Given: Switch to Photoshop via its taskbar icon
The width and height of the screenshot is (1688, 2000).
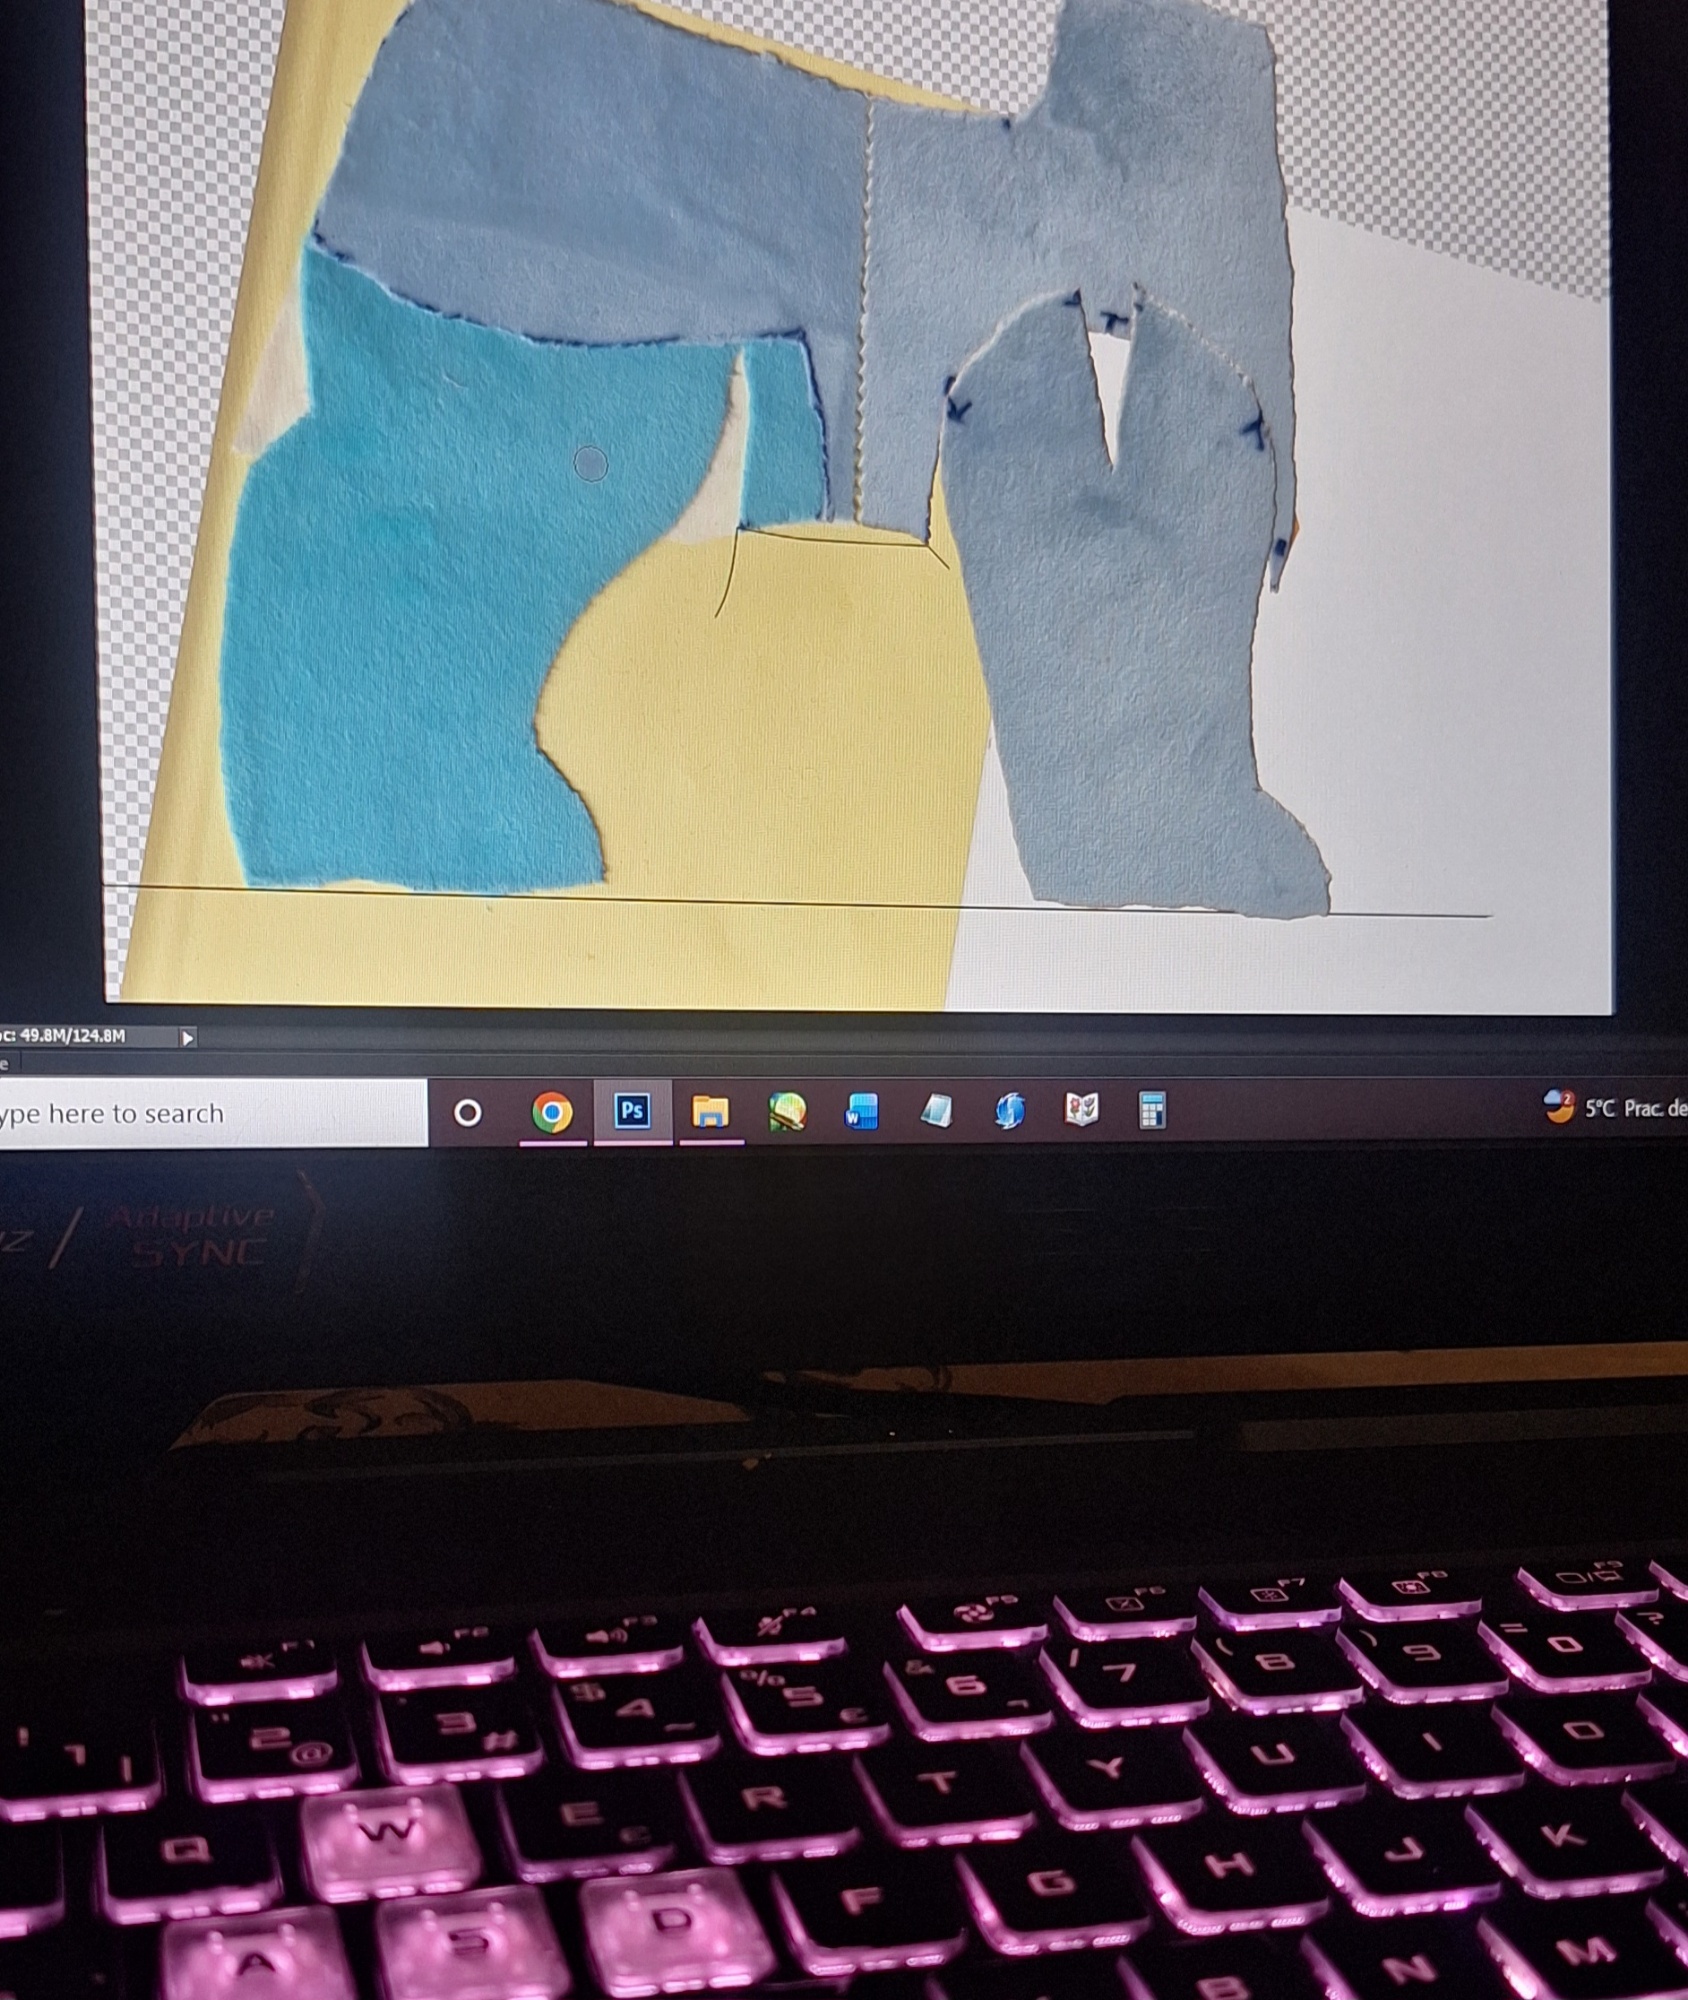Looking at the screenshot, I should tap(632, 1111).
